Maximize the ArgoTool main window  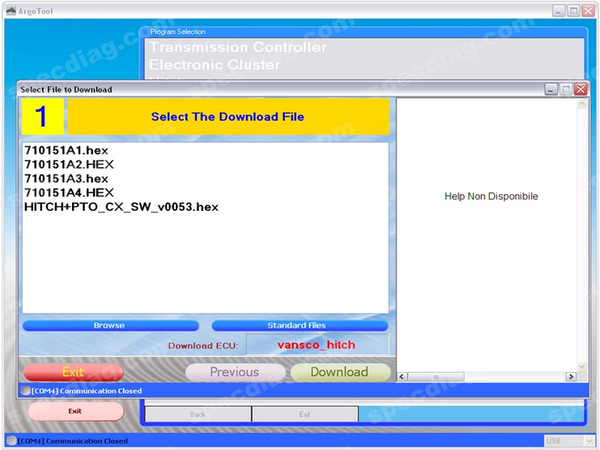(x=574, y=11)
